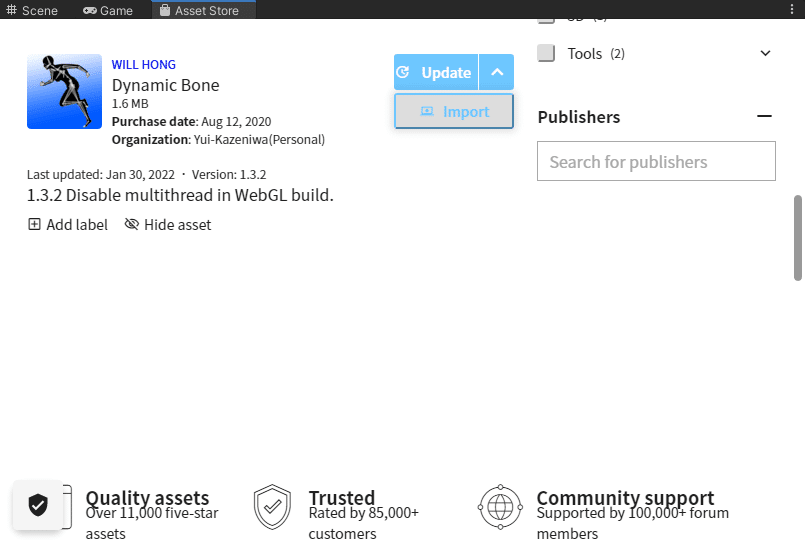Viewport: 805px width, 547px height.
Task: Switch to the Scene tab
Action: pos(32,10)
